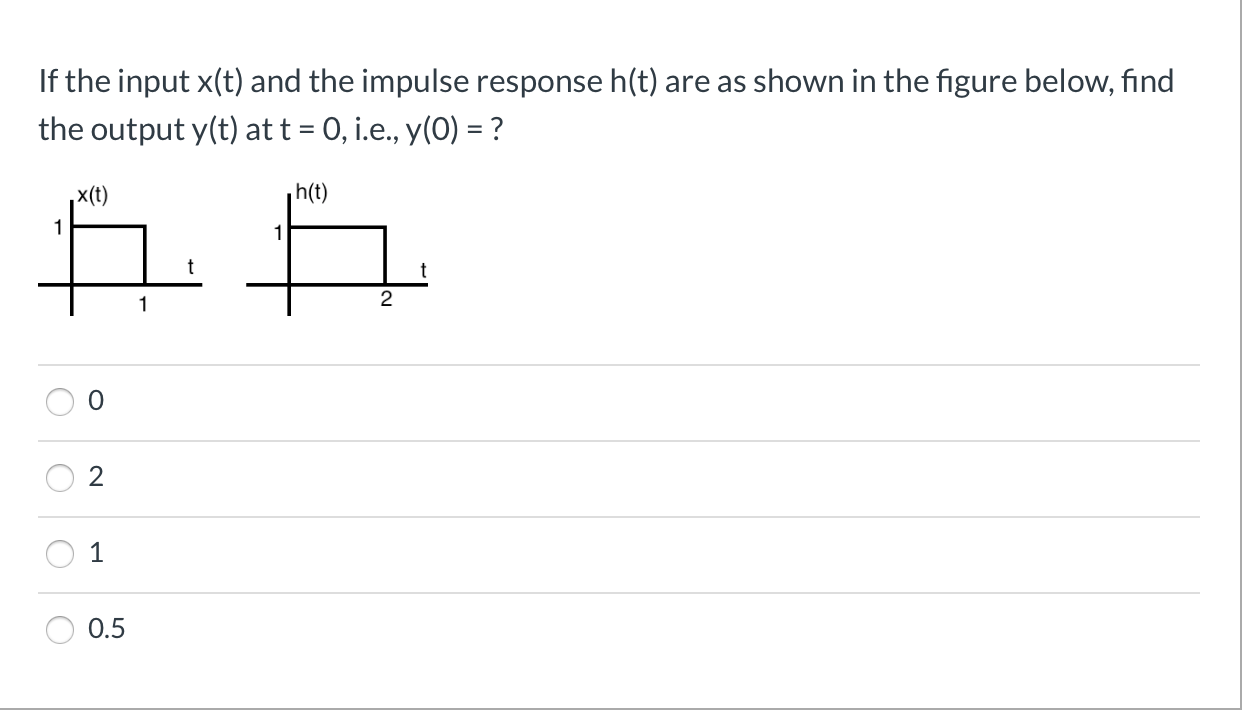Click the answer label 0
Screen dimensions: 1248x722
click(95, 402)
